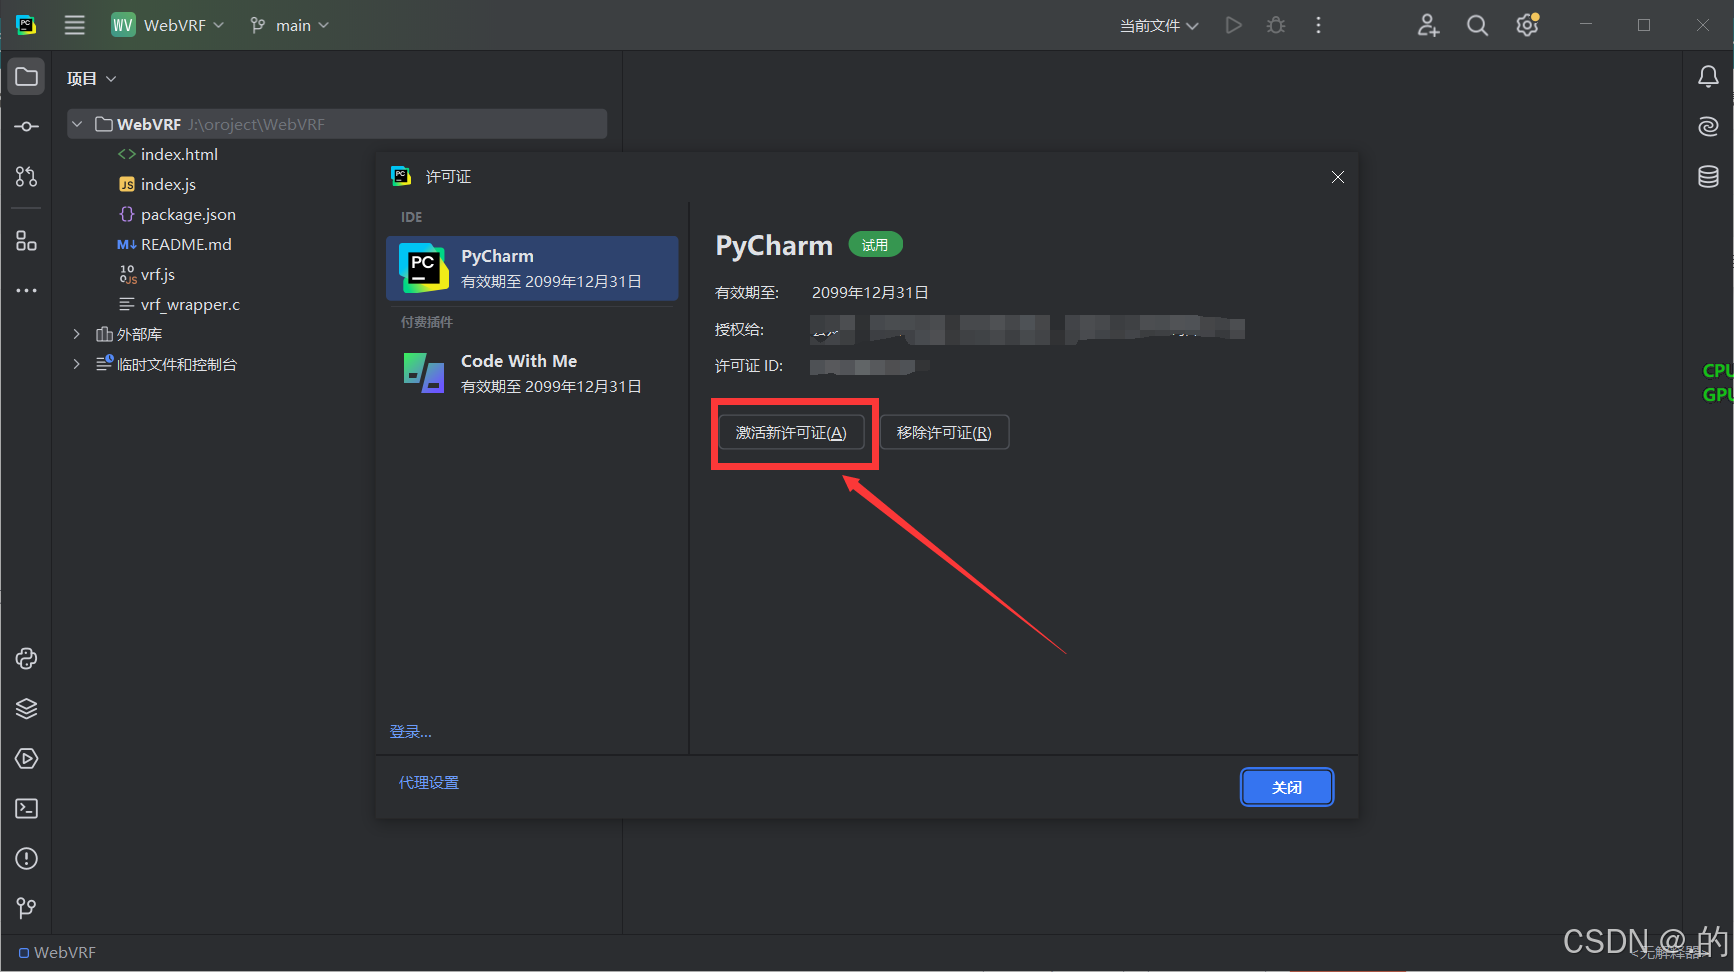Image resolution: width=1734 pixels, height=972 pixels.
Task: Select vrf_wrapper.c in project tree
Action: pos(179,304)
